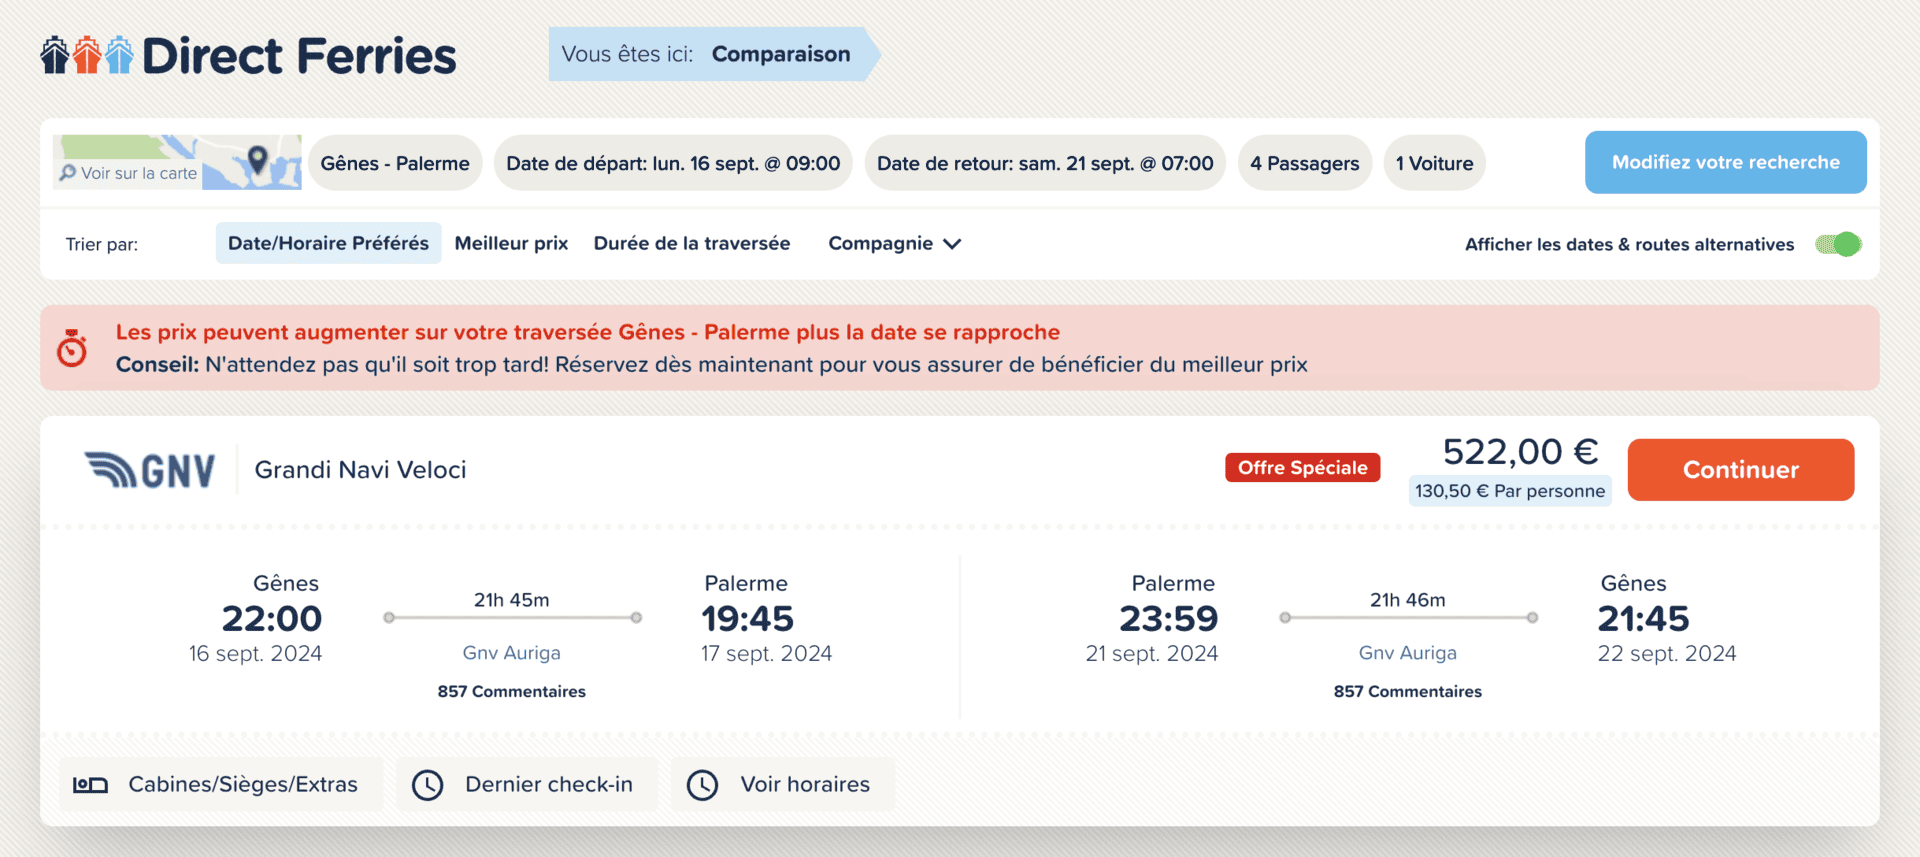The width and height of the screenshot is (1920, 857).
Task: Select Date/Horaire Préférés sorting
Action: point(328,243)
